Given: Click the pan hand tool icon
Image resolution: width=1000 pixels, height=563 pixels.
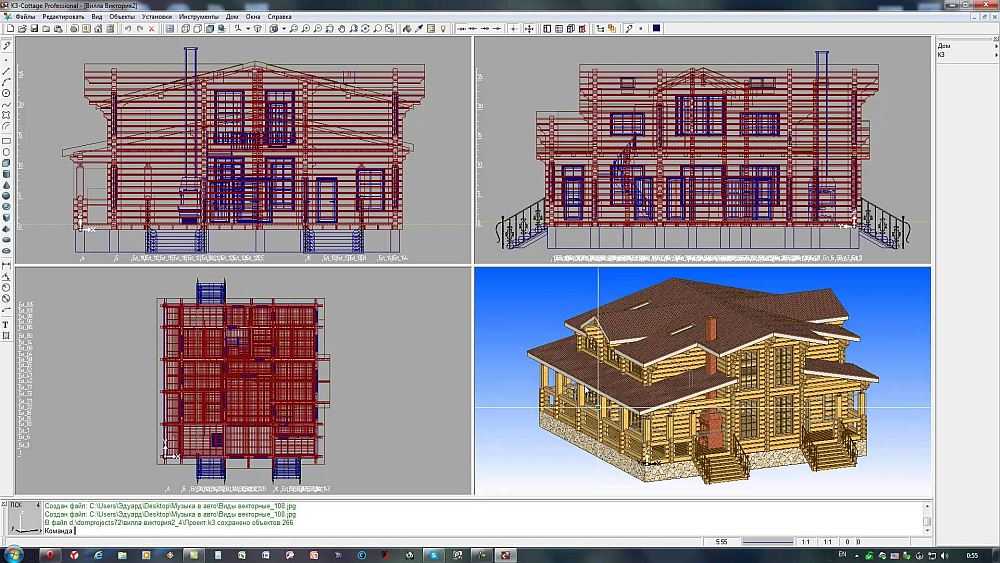Looking at the screenshot, I should coord(341,29).
